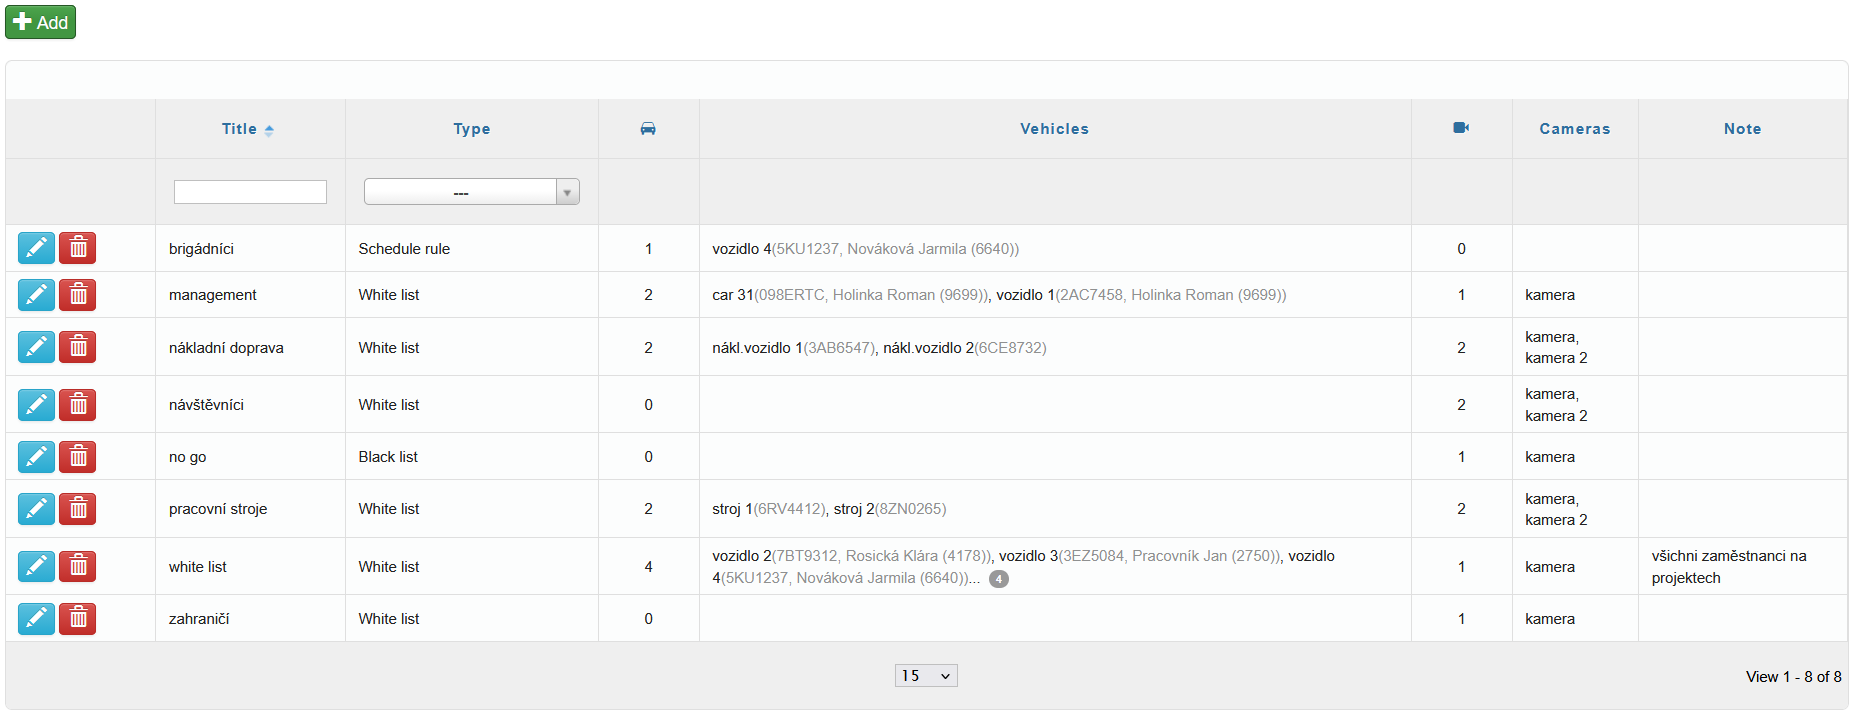Sort by the Cameras column
This screenshot has height=717, width=1851.
click(x=1574, y=129)
